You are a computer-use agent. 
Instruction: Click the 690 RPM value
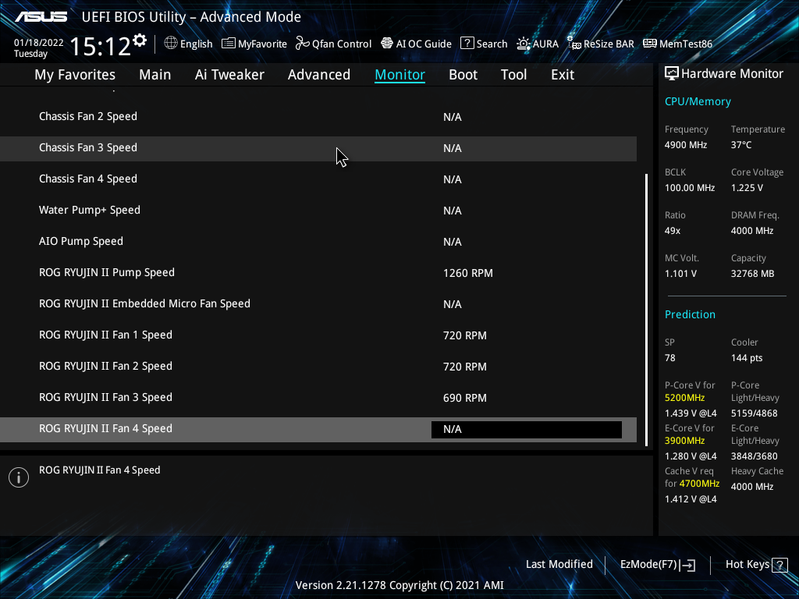point(464,398)
